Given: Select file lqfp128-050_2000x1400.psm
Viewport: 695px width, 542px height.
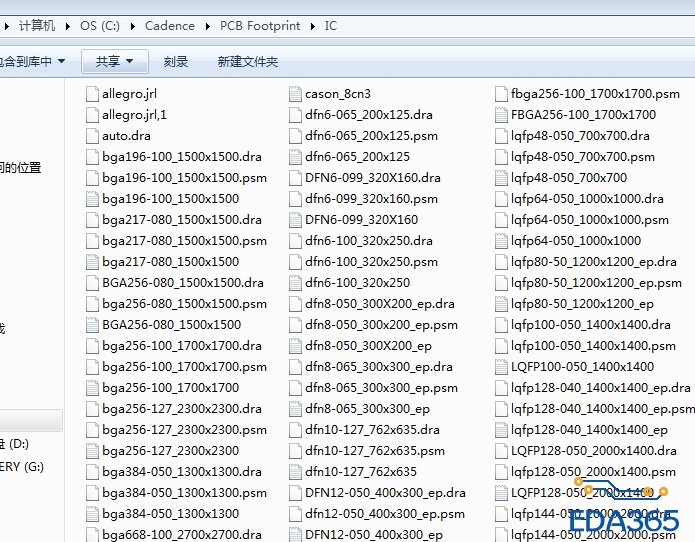Looking at the screenshot, I should (585, 472).
